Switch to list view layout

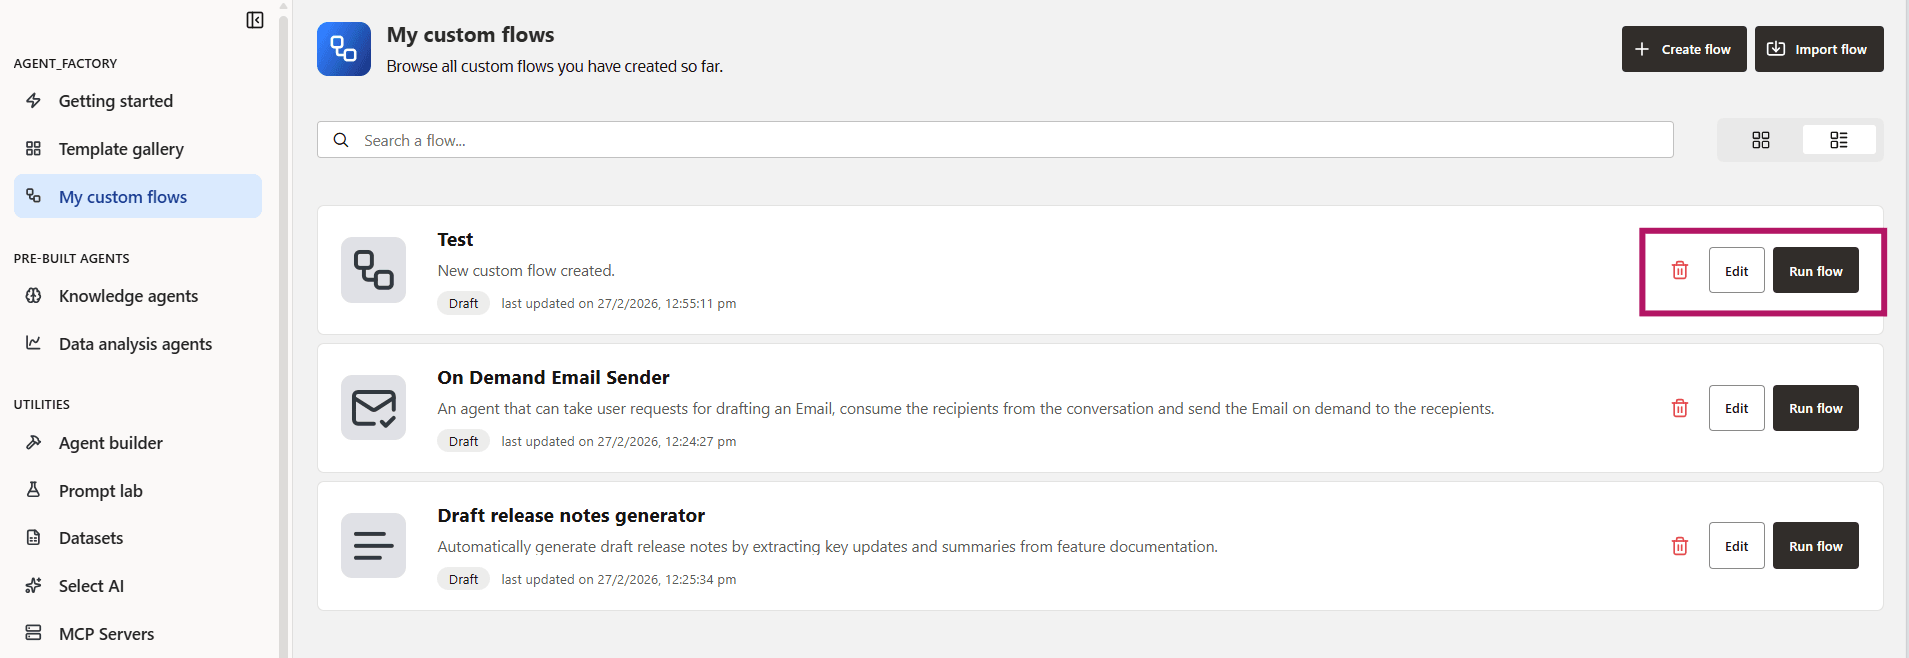1839,140
